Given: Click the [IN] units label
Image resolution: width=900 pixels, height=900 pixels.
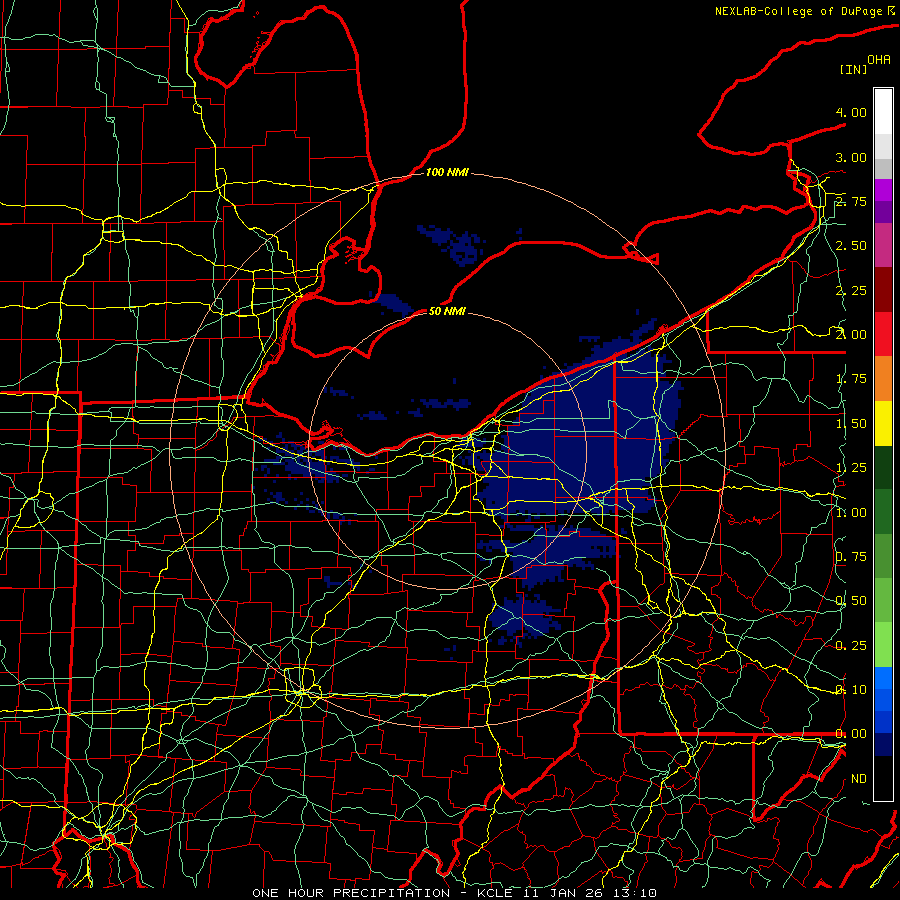Looking at the screenshot, I should pos(853,69).
